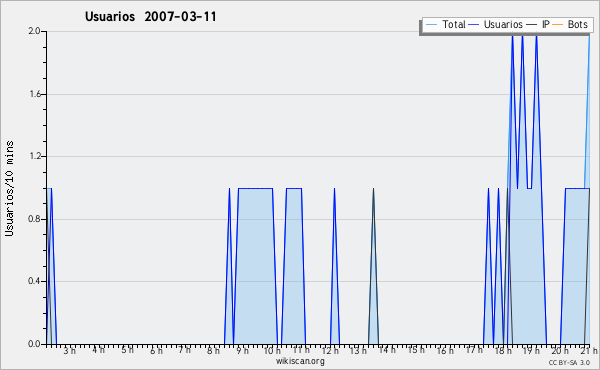Screen dimensions: 600x370
Task: Click the 'CC BY-SA 3.0' license text
Action: click(569, 363)
